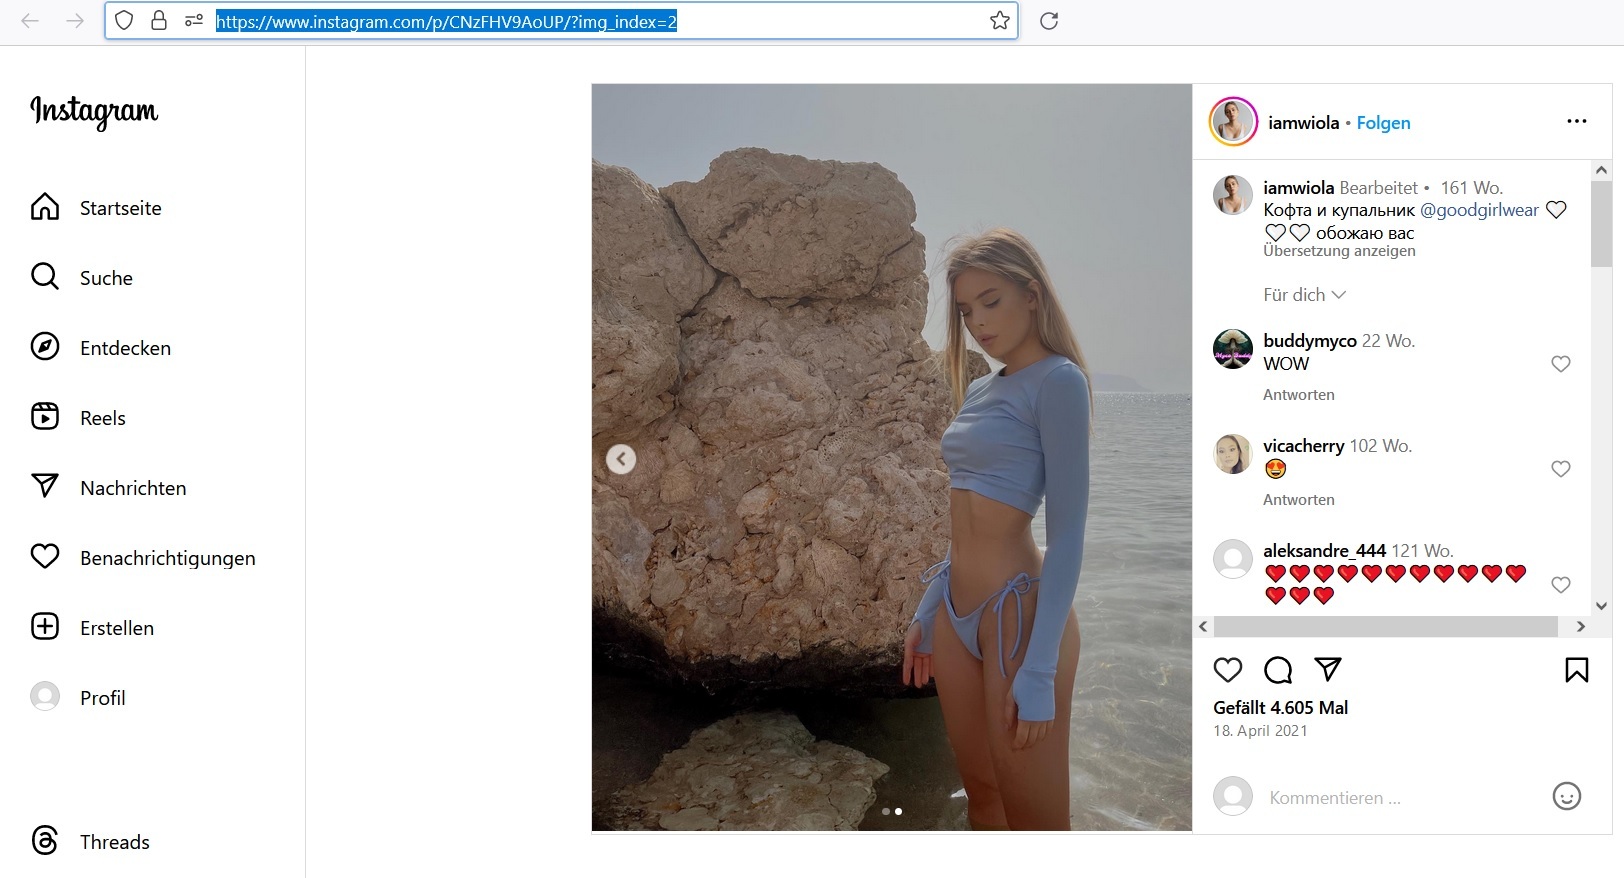Reply to vicacherry with Antworten

tap(1298, 500)
